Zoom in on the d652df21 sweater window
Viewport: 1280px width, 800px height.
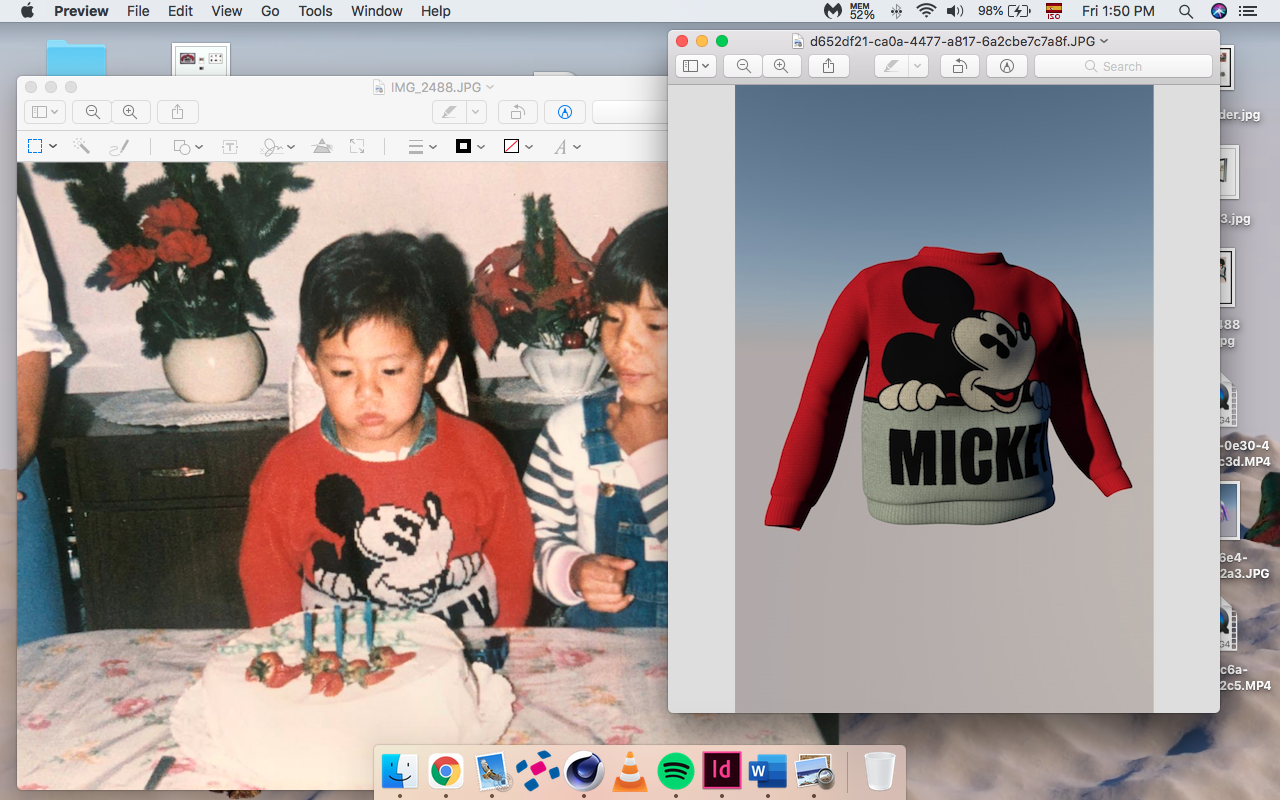[x=781, y=66]
